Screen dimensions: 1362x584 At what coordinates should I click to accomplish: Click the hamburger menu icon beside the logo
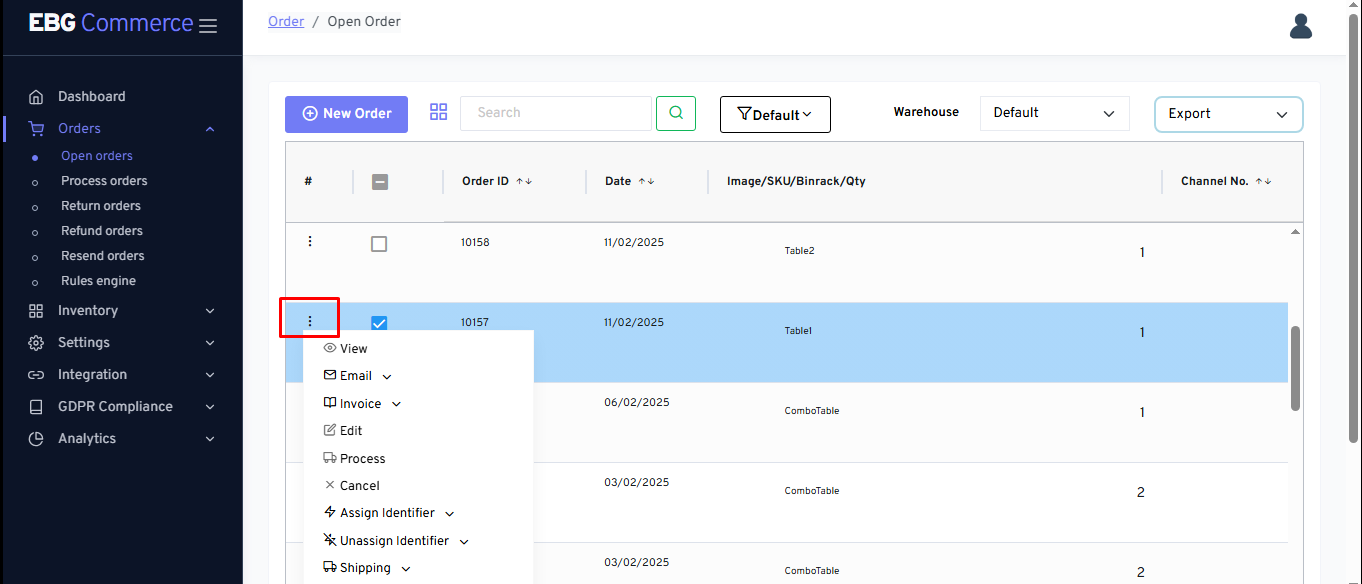pos(208,26)
